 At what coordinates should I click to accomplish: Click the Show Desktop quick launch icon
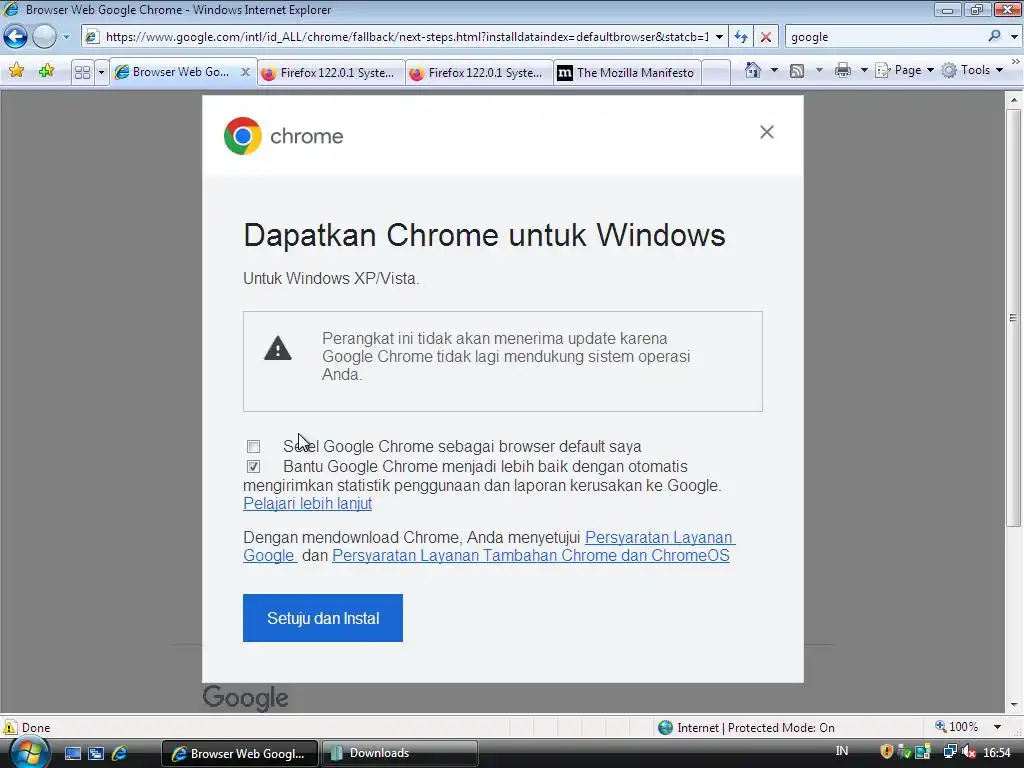(72, 754)
